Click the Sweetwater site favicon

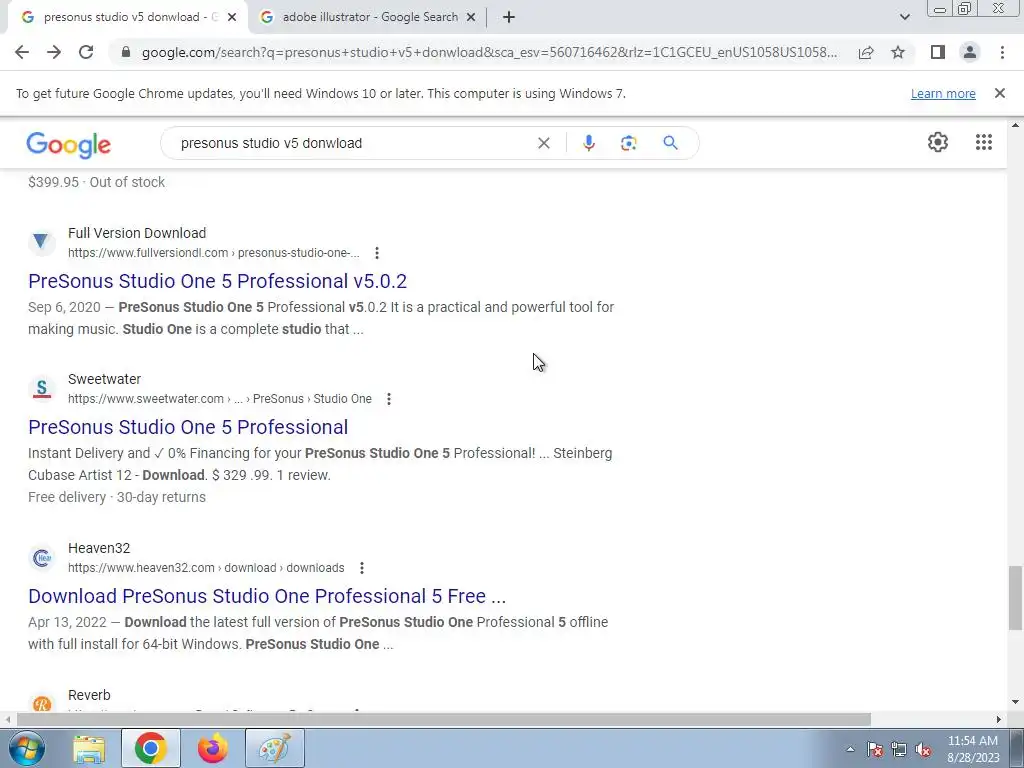coord(42,389)
